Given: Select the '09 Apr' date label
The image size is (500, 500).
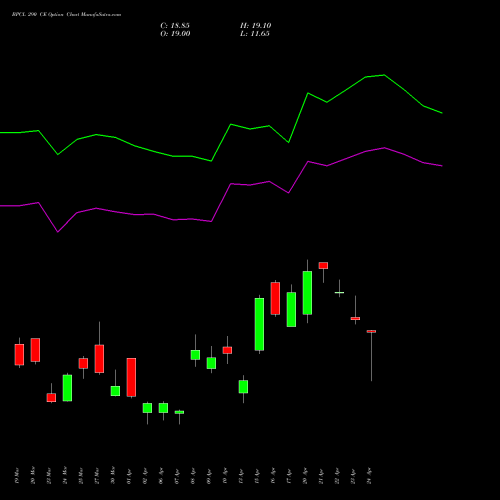Looking at the screenshot, I should pyautogui.click(x=209, y=476).
